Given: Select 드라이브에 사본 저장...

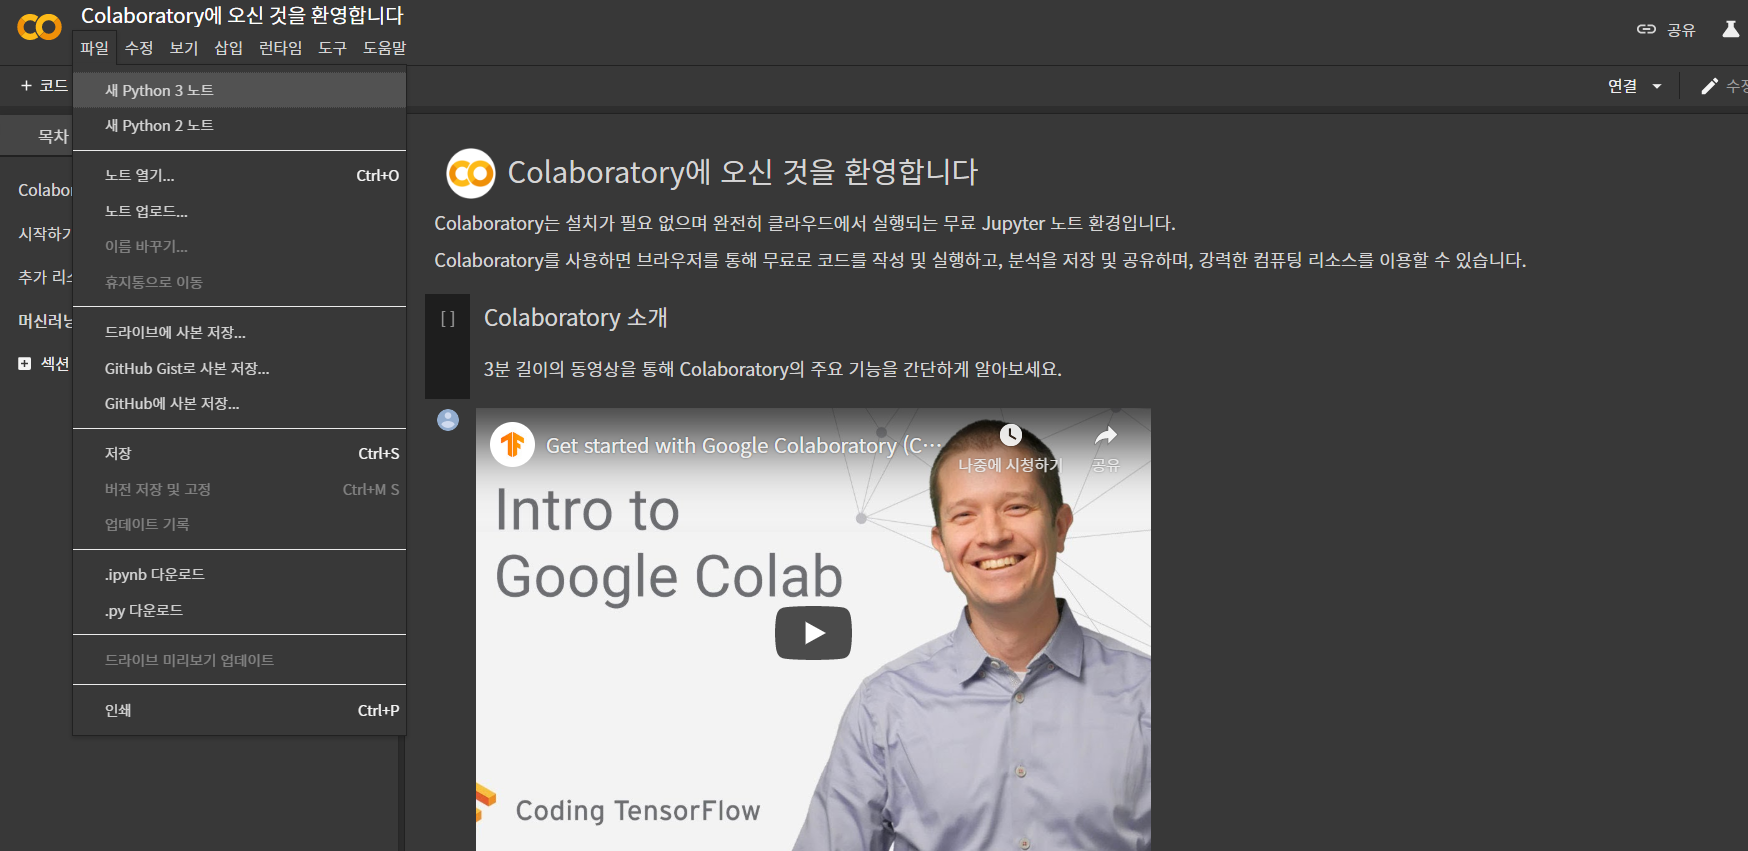Looking at the screenshot, I should pos(240,332).
